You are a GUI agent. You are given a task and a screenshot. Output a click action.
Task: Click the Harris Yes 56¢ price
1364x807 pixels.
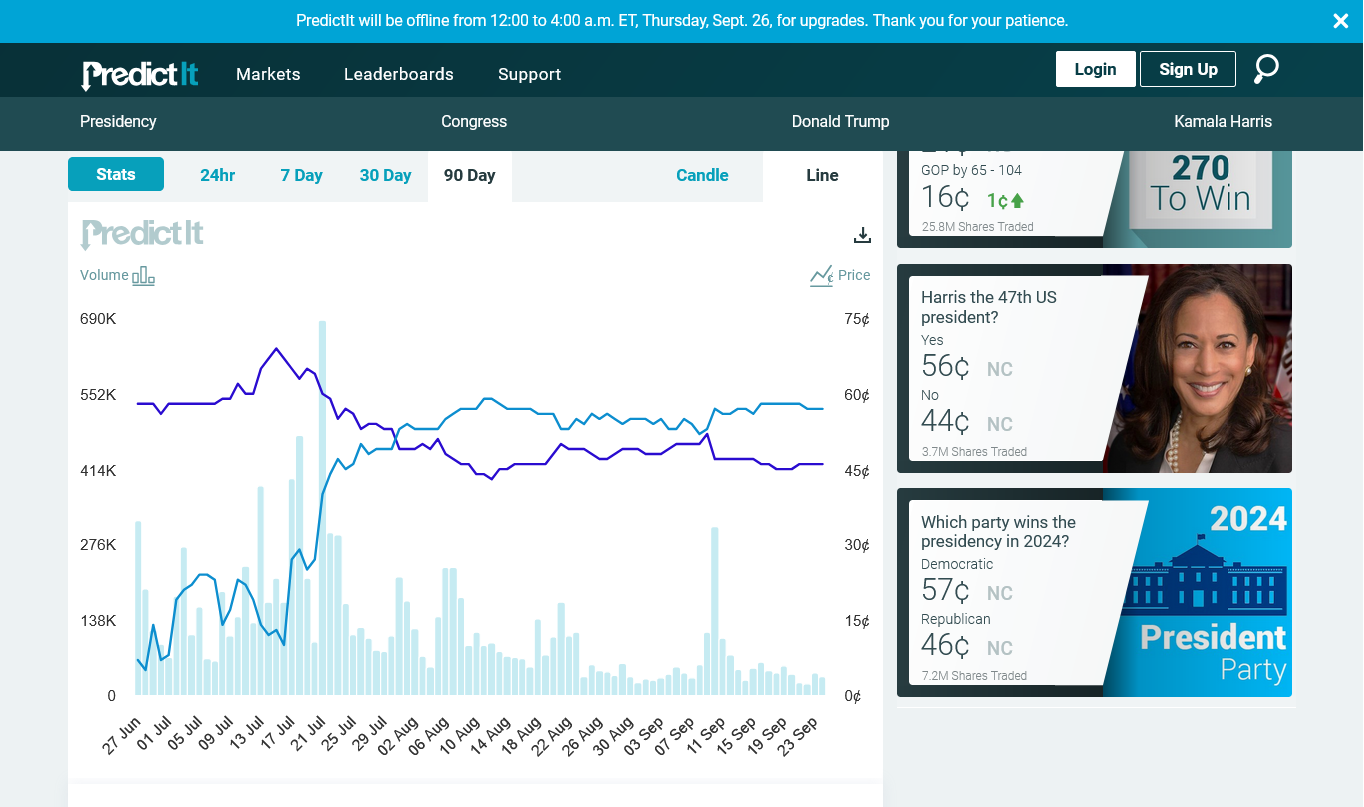pyautogui.click(x=946, y=367)
